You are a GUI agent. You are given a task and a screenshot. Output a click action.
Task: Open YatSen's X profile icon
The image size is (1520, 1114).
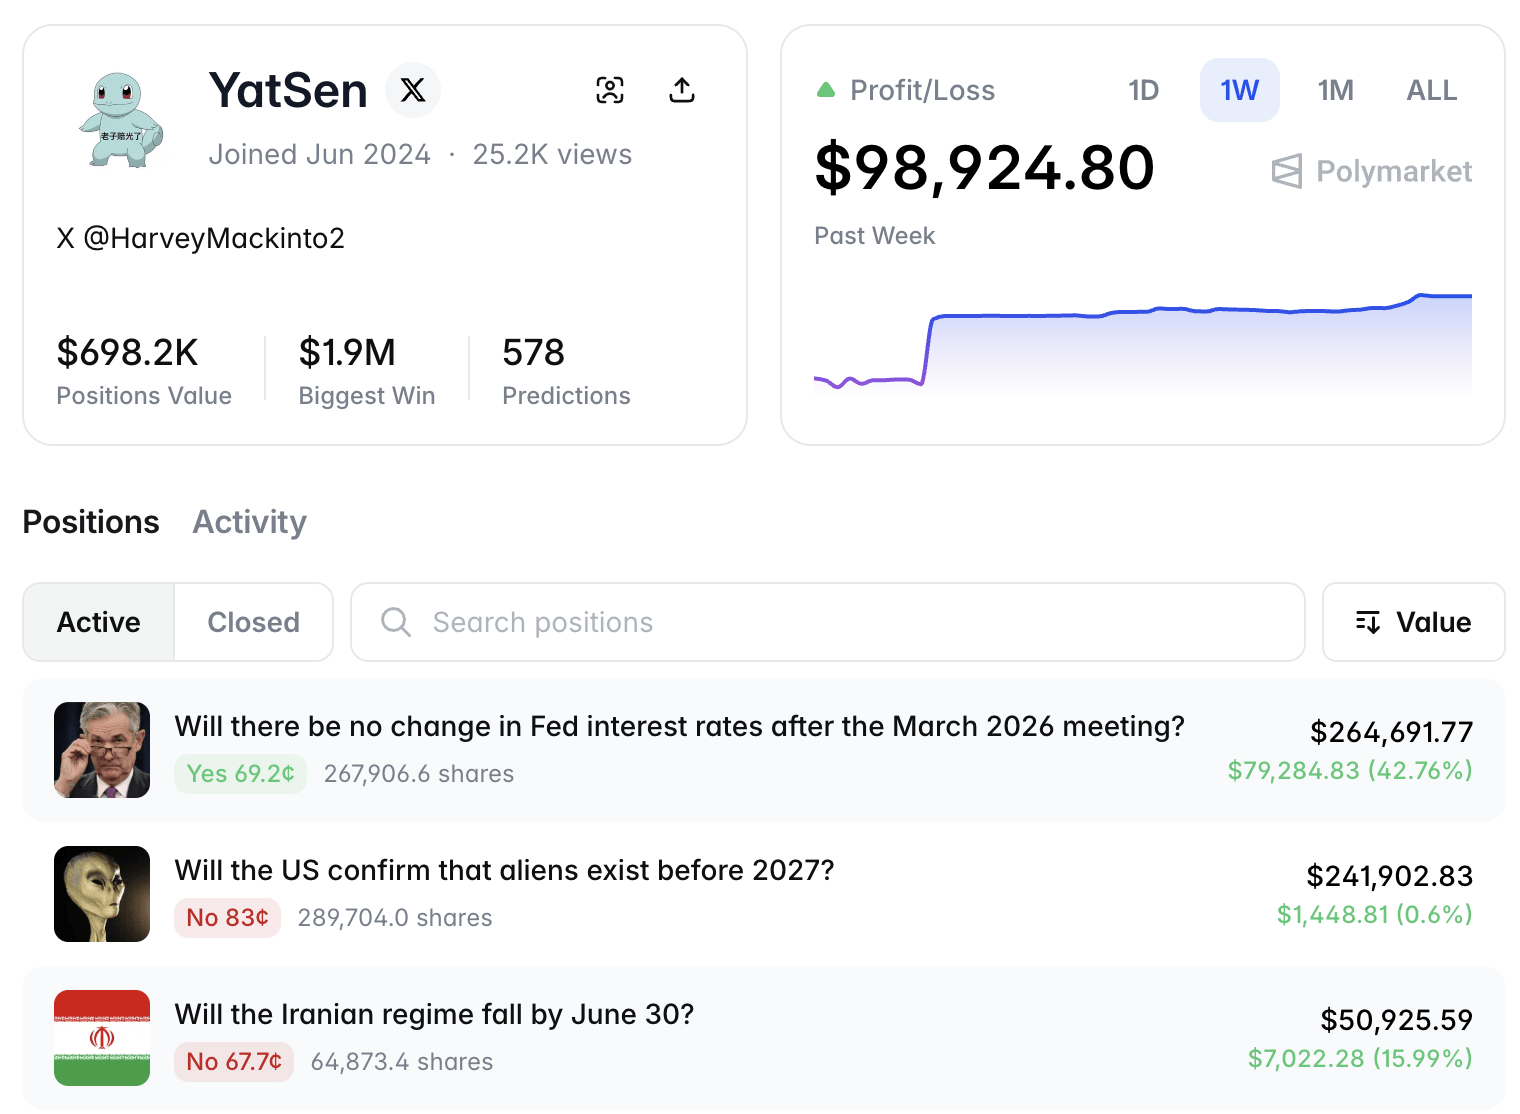[412, 90]
